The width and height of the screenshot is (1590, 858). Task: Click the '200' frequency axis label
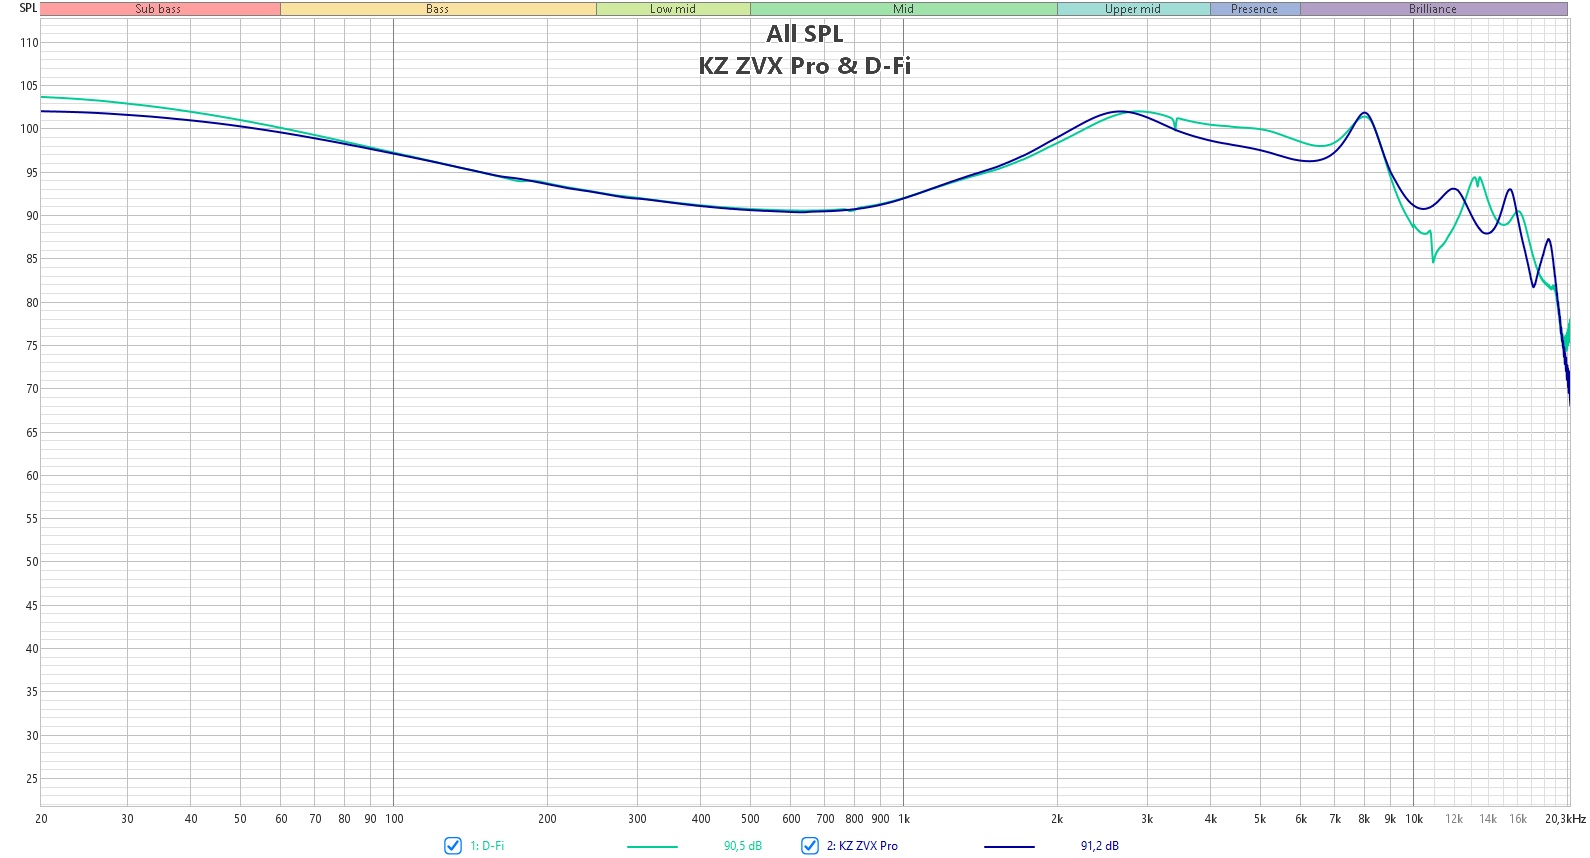[548, 819]
